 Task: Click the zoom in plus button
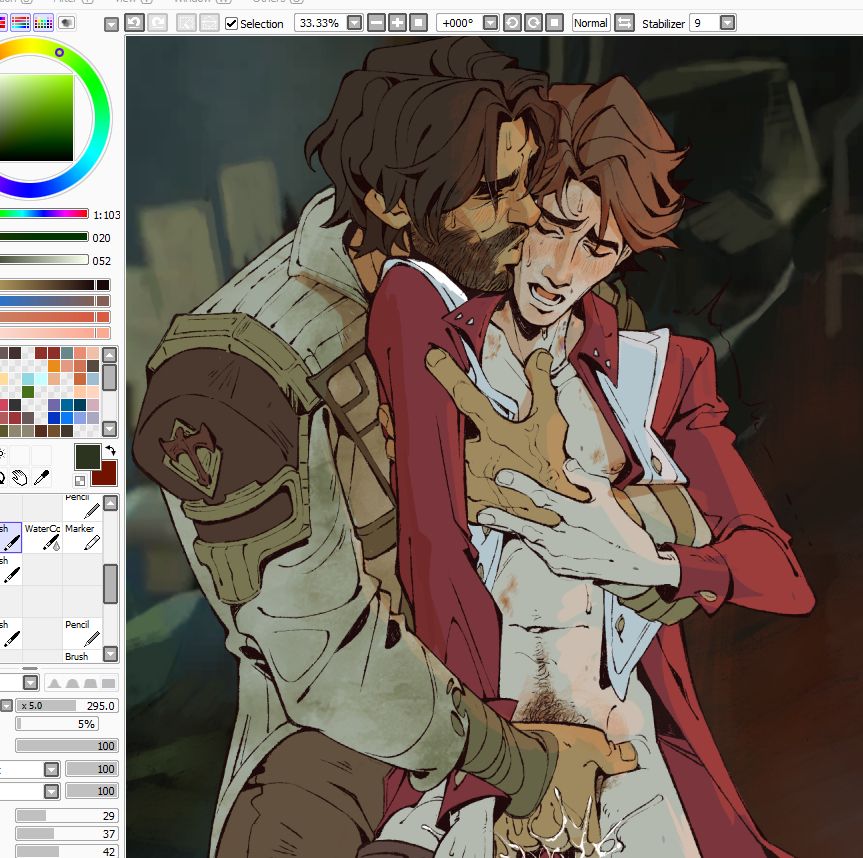tap(397, 23)
